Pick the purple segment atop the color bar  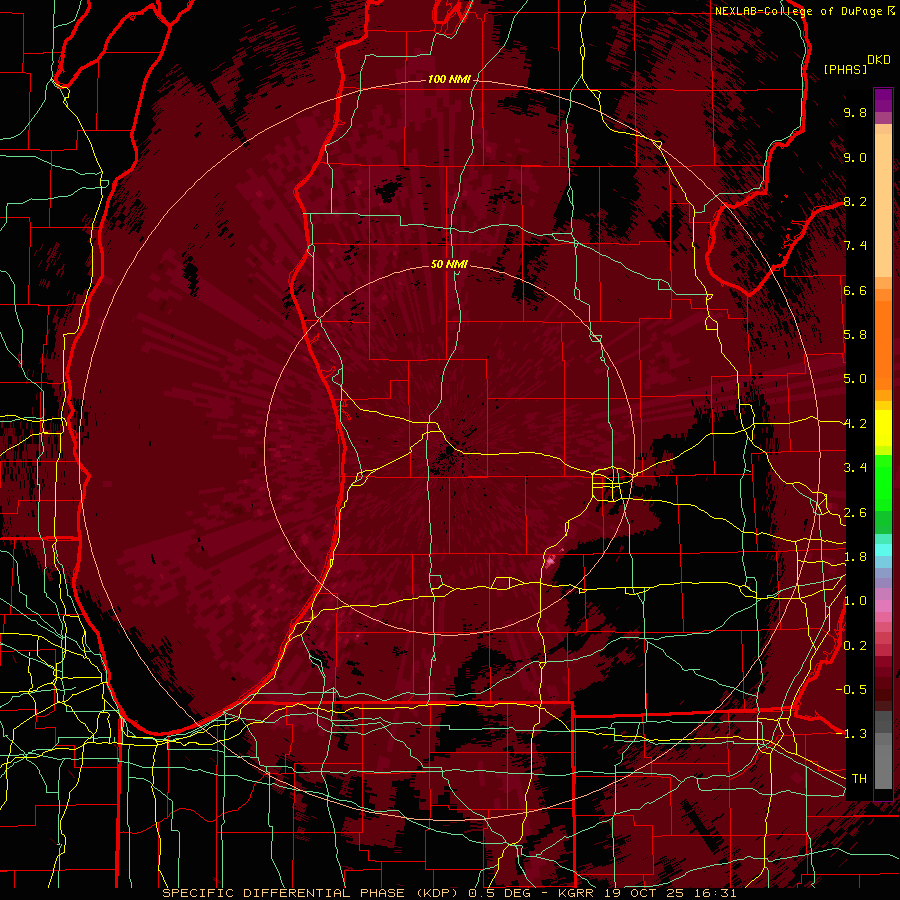883,100
